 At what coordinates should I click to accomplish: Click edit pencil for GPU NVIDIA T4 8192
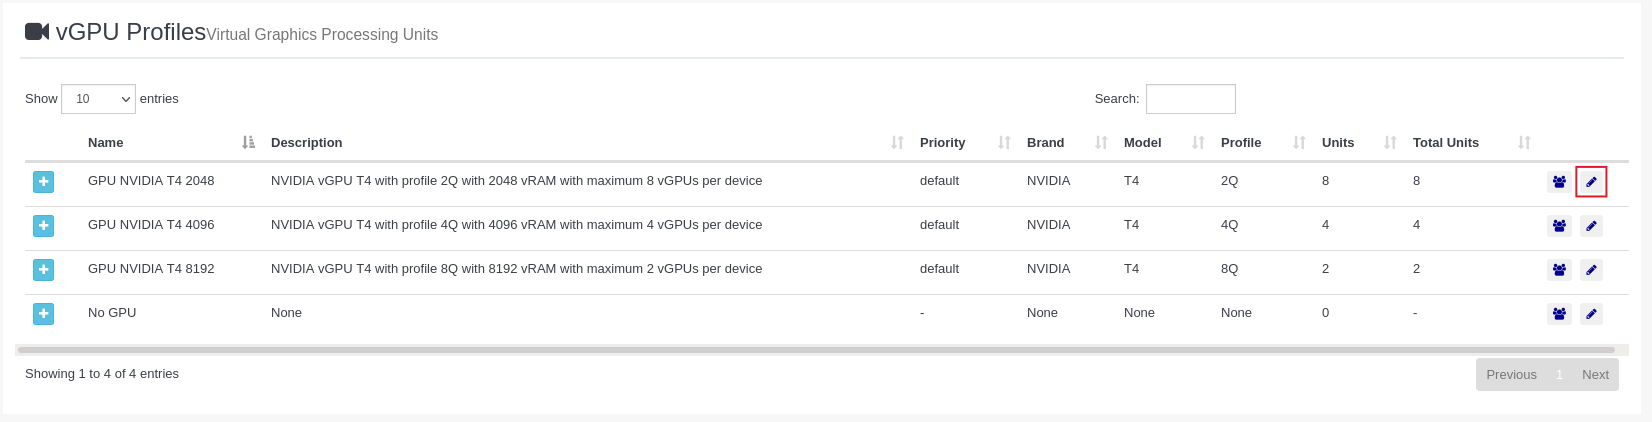pyautogui.click(x=1591, y=270)
